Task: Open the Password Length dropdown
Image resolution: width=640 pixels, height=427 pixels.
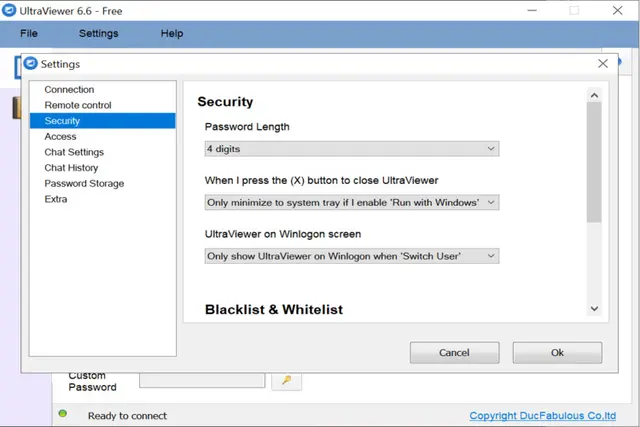Action: click(x=351, y=149)
